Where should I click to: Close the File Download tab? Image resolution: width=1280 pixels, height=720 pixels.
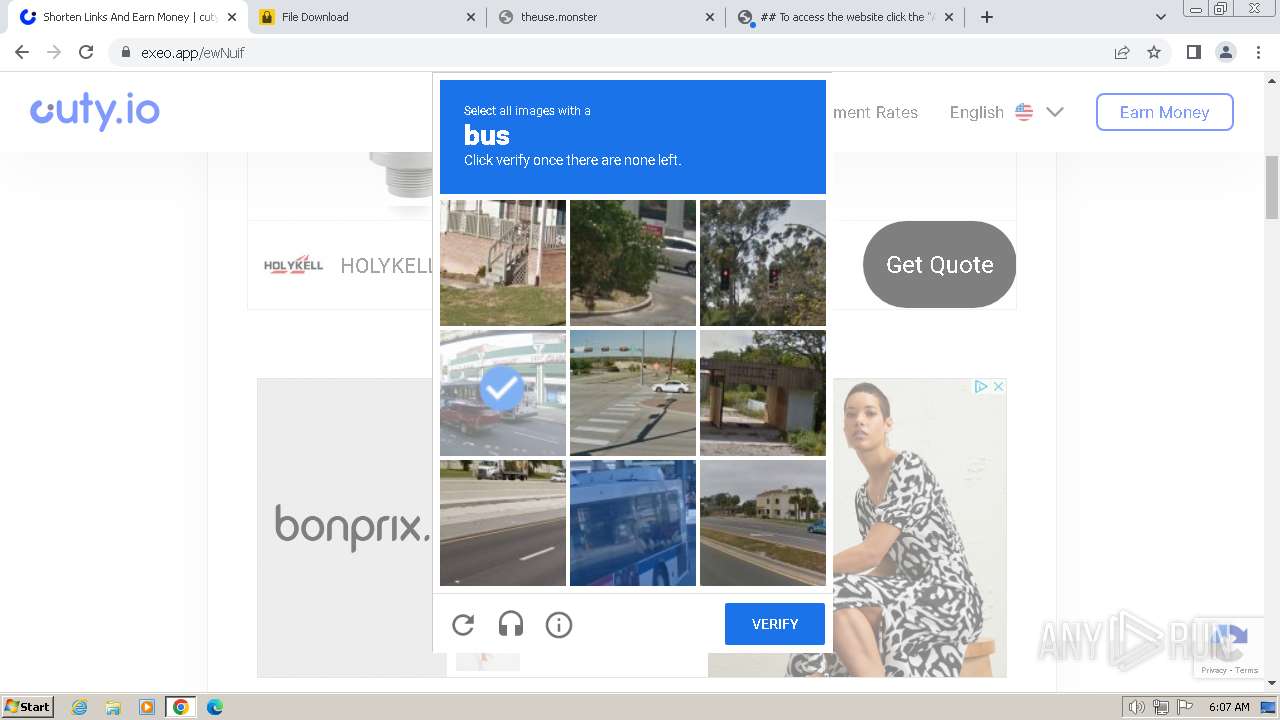pyautogui.click(x=471, y=17)
